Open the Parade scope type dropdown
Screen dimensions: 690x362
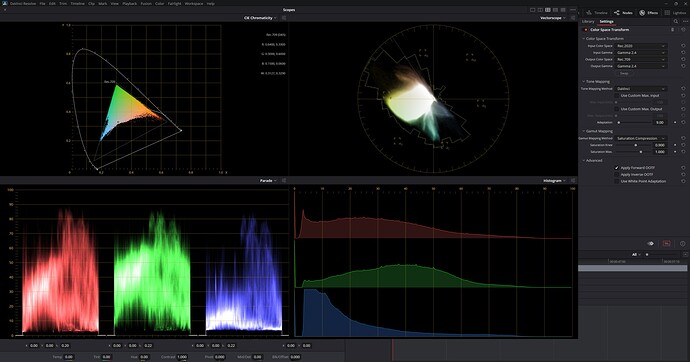268,180
